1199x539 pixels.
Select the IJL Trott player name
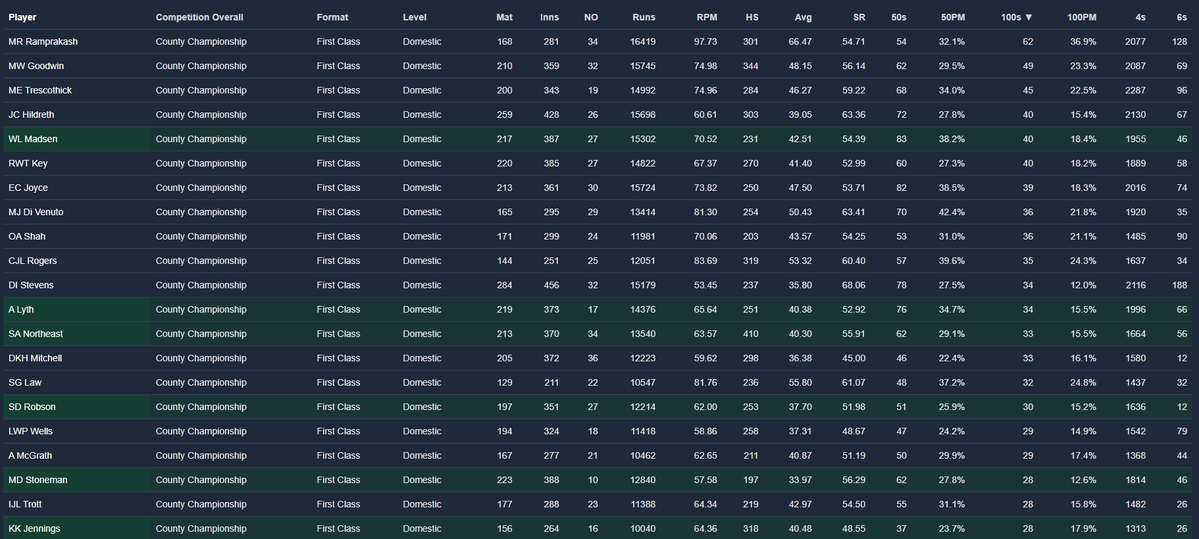click(x=26, y=505)
